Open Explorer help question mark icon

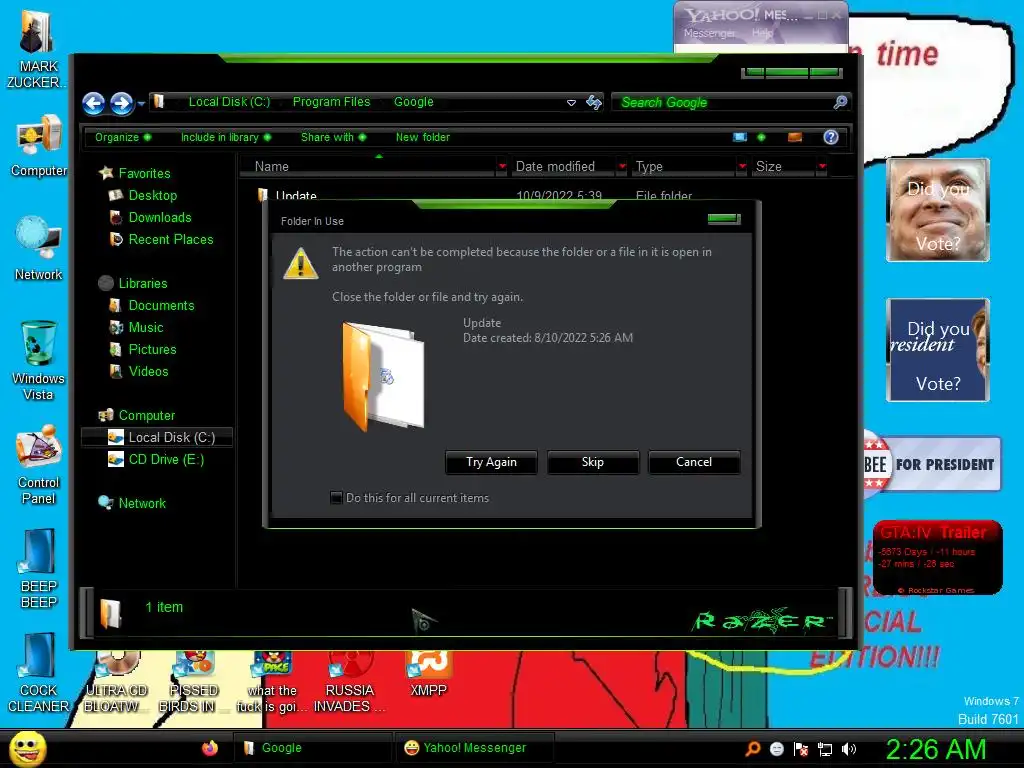click(831, 137)
